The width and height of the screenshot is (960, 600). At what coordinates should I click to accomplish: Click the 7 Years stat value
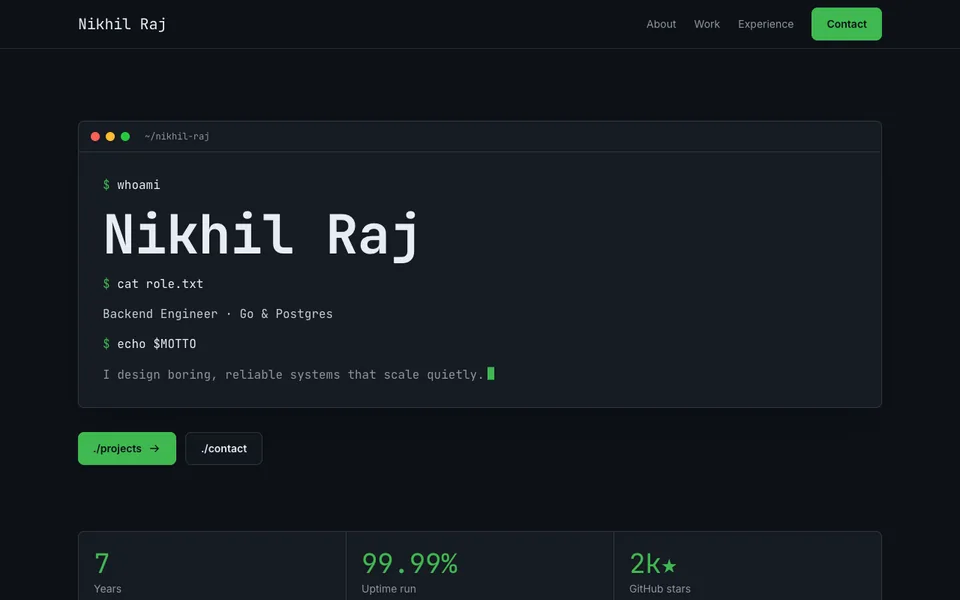pos(102,563)
